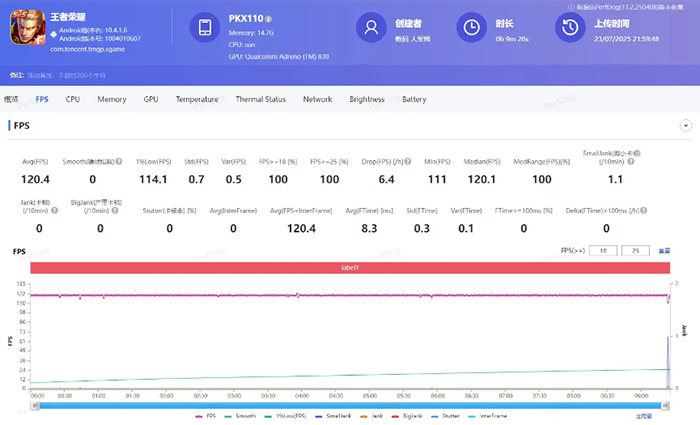The height and width of the screenshot is (425, 700).
Task: Select the Thermal Status tab
Action: tap(260, 100)
